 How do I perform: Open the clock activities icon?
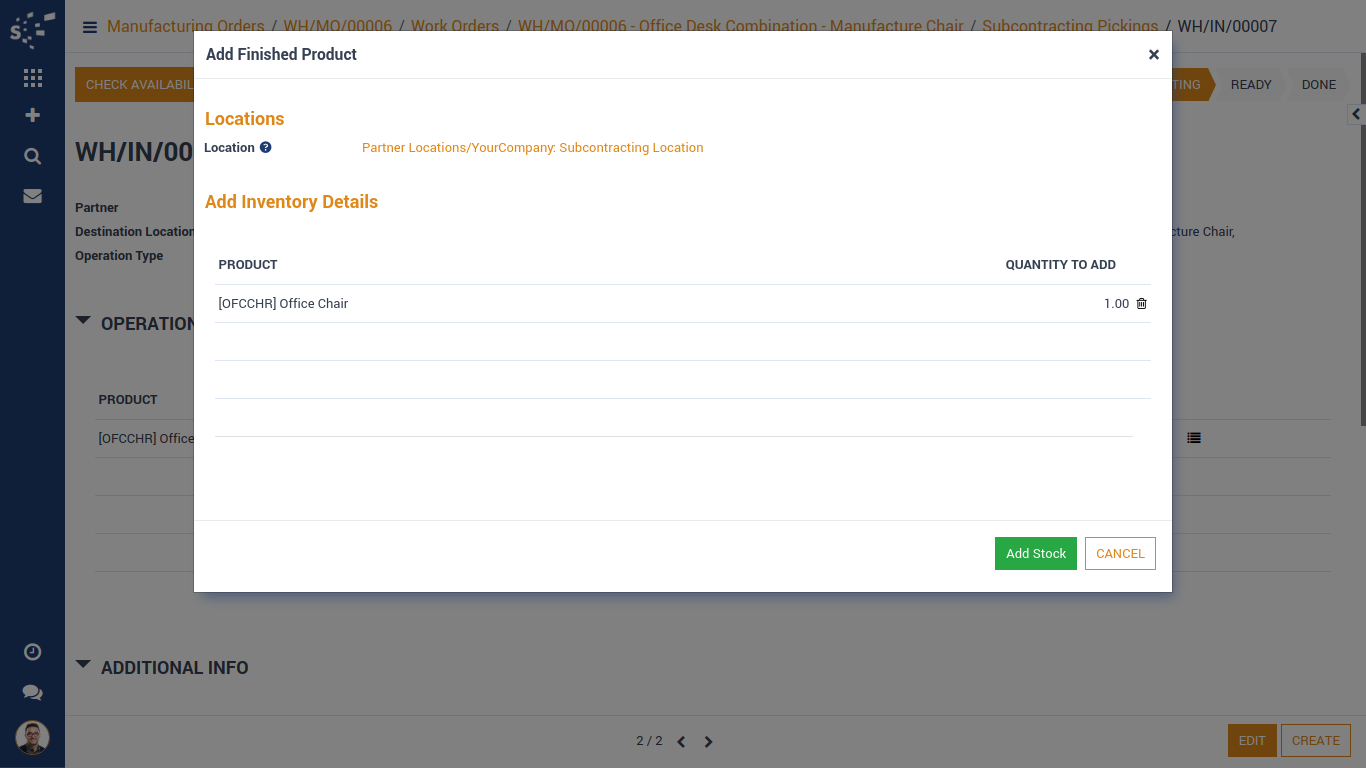(x=32, y=652)
